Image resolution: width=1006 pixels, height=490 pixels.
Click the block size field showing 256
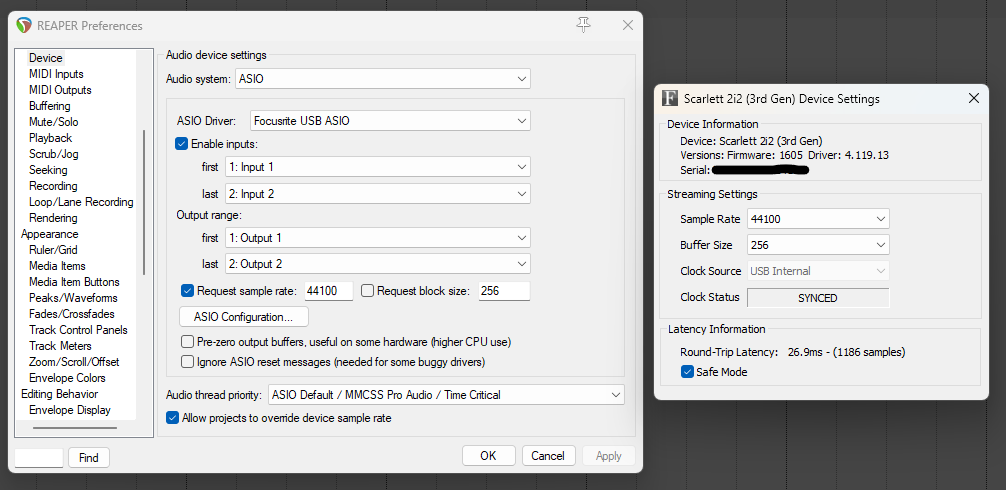point(504,291)
